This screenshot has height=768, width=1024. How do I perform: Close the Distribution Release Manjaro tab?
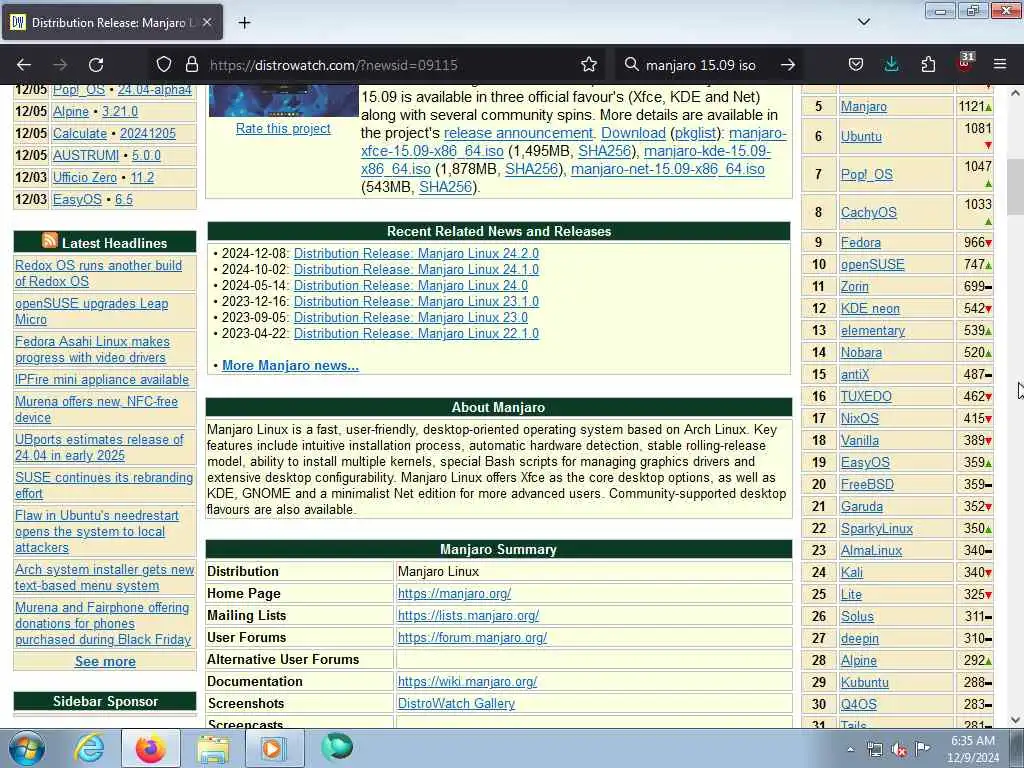pyautogui.click(x=207, y=22)
